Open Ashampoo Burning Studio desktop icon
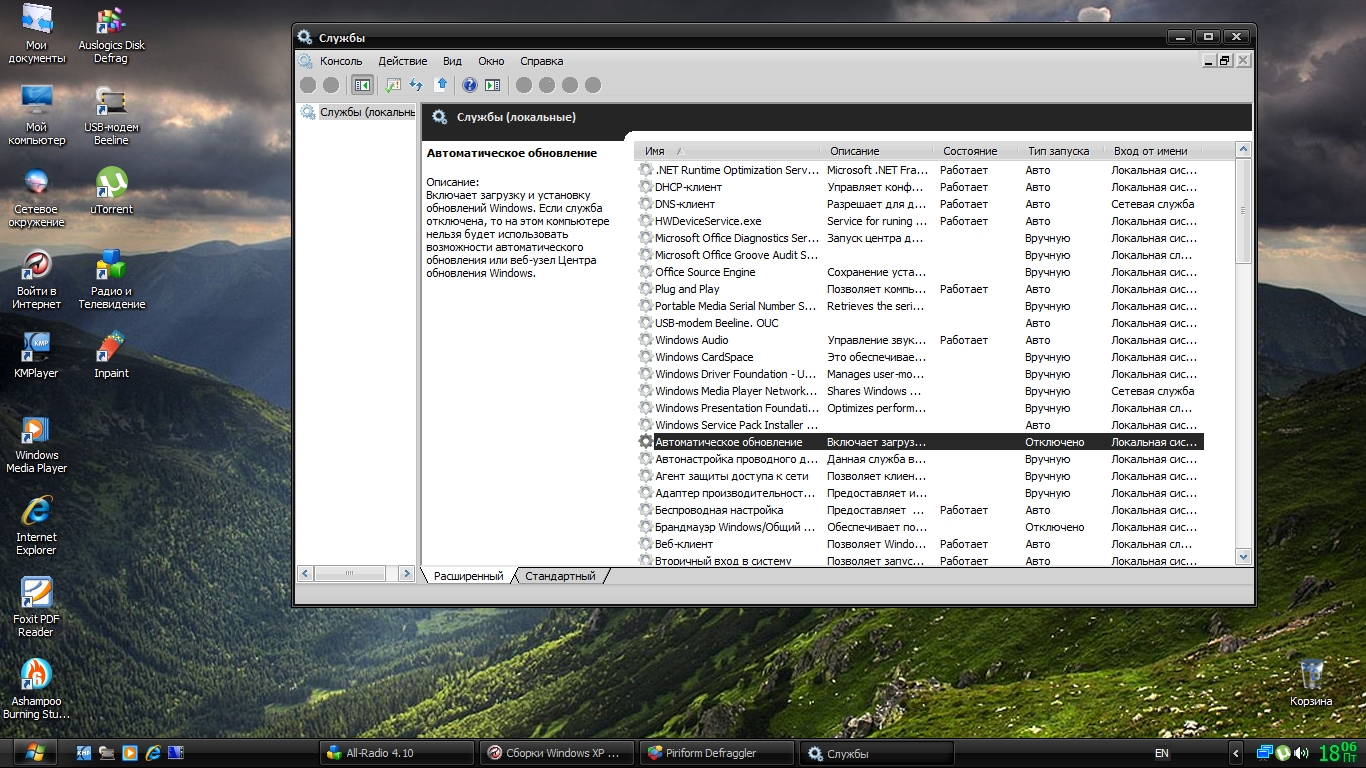The image size is (1366, 768). [x=37, y=690]
